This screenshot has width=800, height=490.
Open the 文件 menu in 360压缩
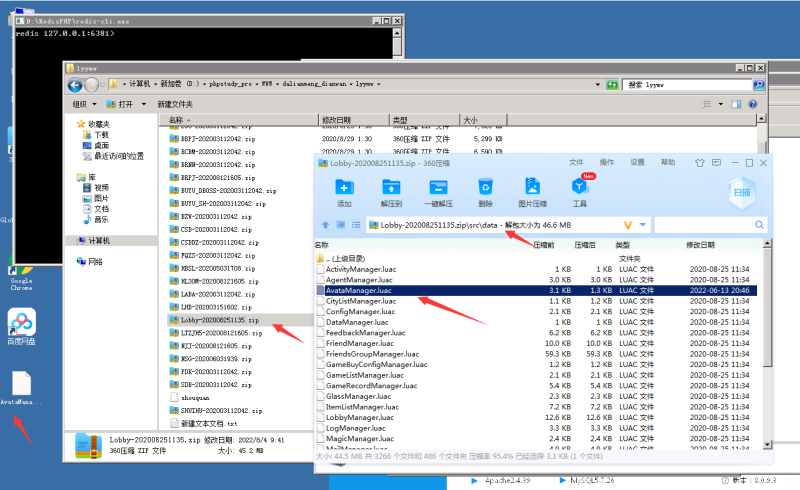pyautogui.click(x=576, y=162)
